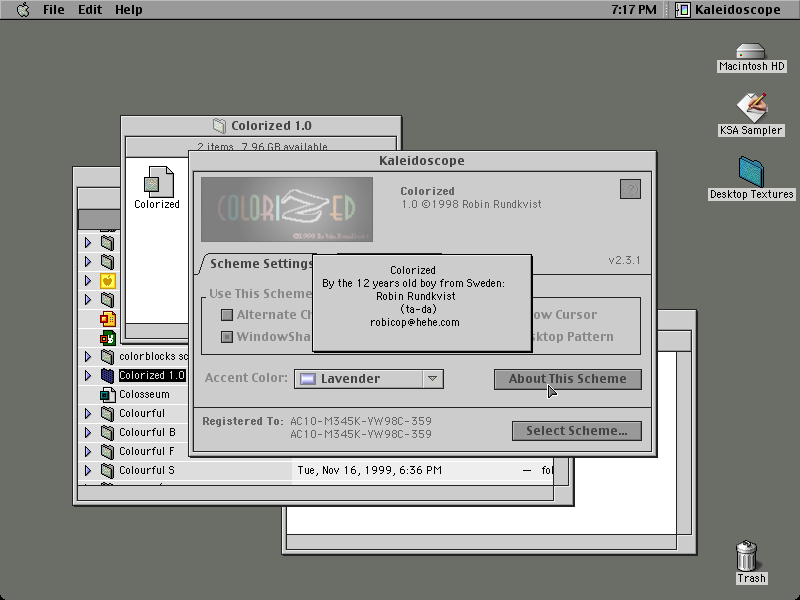Image resolution: width=800 pixels, height=600 pixels.
Task: Select the Colourful S folder name
Action: (x=146, y=470)
